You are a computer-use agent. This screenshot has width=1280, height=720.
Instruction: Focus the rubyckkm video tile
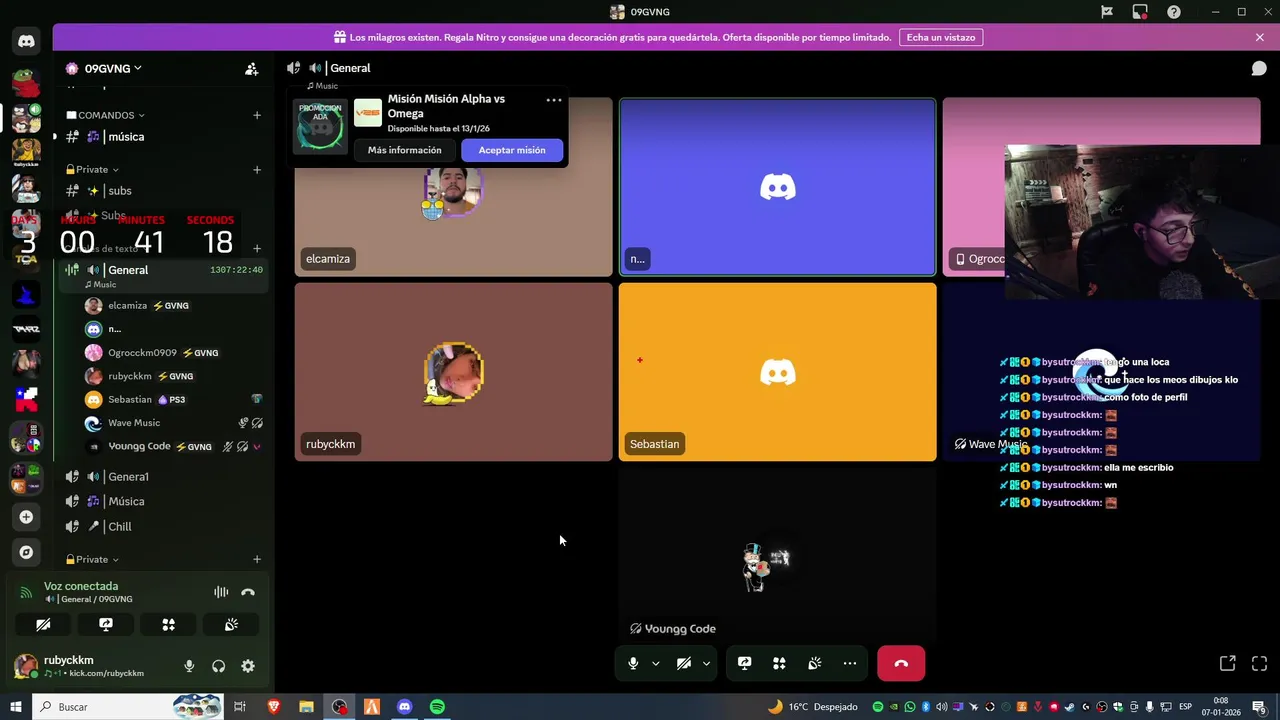coord(454,372)
